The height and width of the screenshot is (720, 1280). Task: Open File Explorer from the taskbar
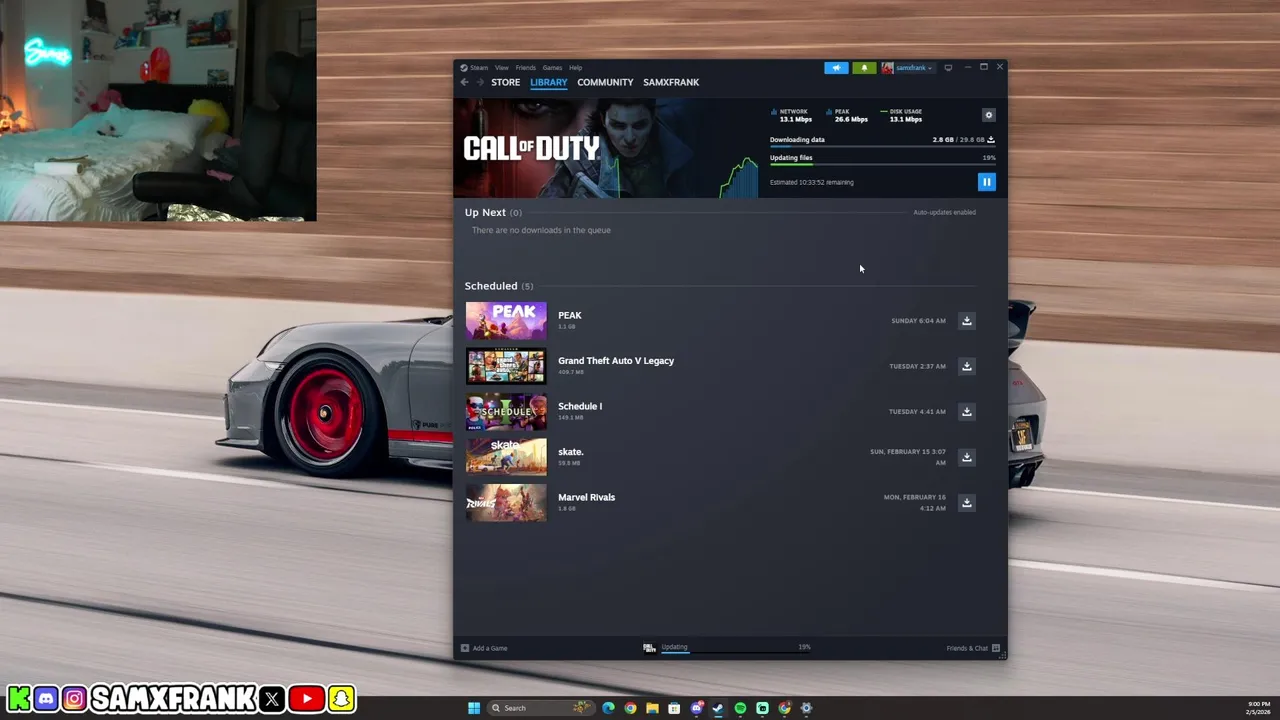pyautogui.click(x=652, y=708)
